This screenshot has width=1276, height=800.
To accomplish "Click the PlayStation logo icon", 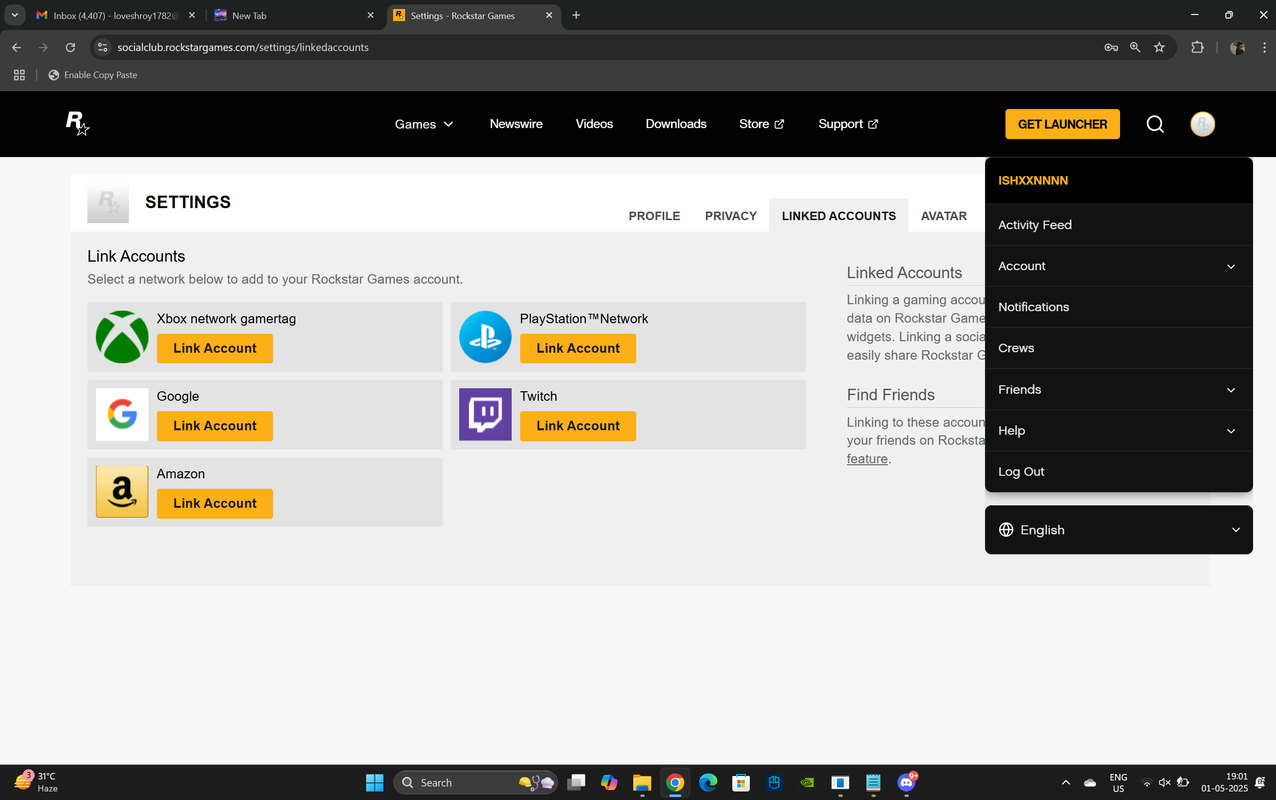I will pyautogui.click(x=485, y=337).
